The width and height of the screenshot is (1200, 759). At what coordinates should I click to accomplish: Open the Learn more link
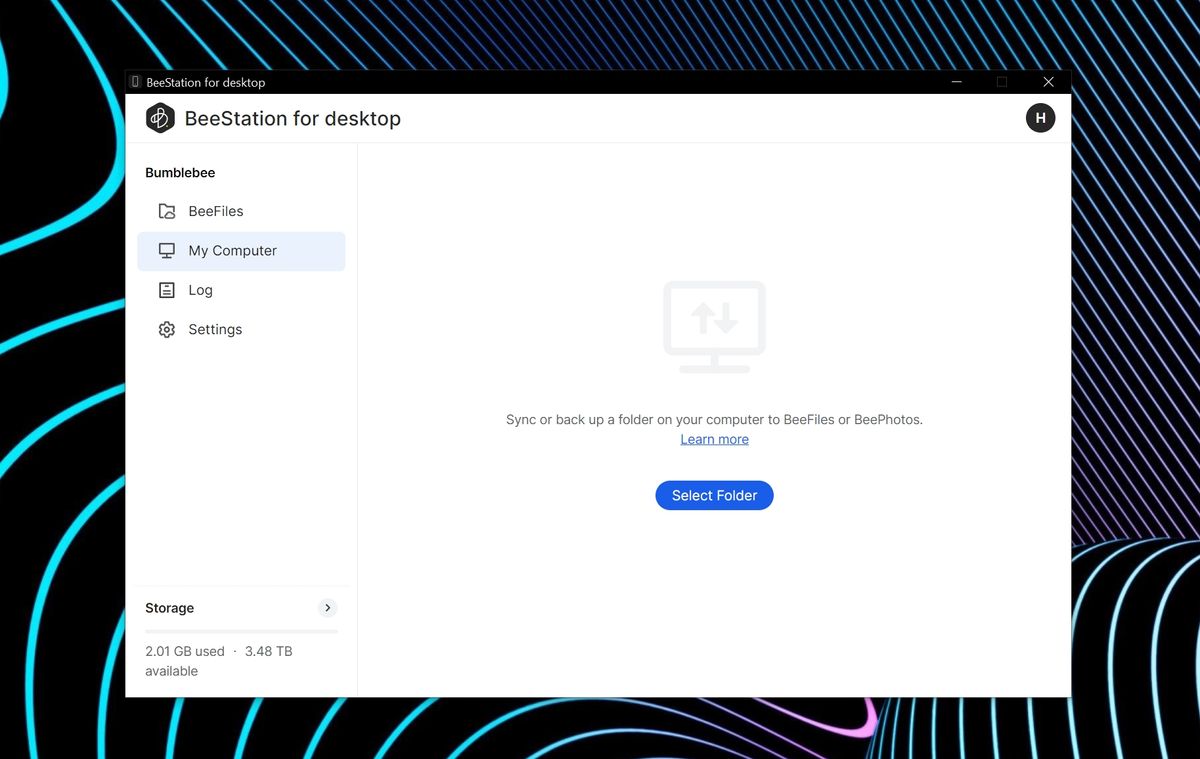tap(714, 439)
